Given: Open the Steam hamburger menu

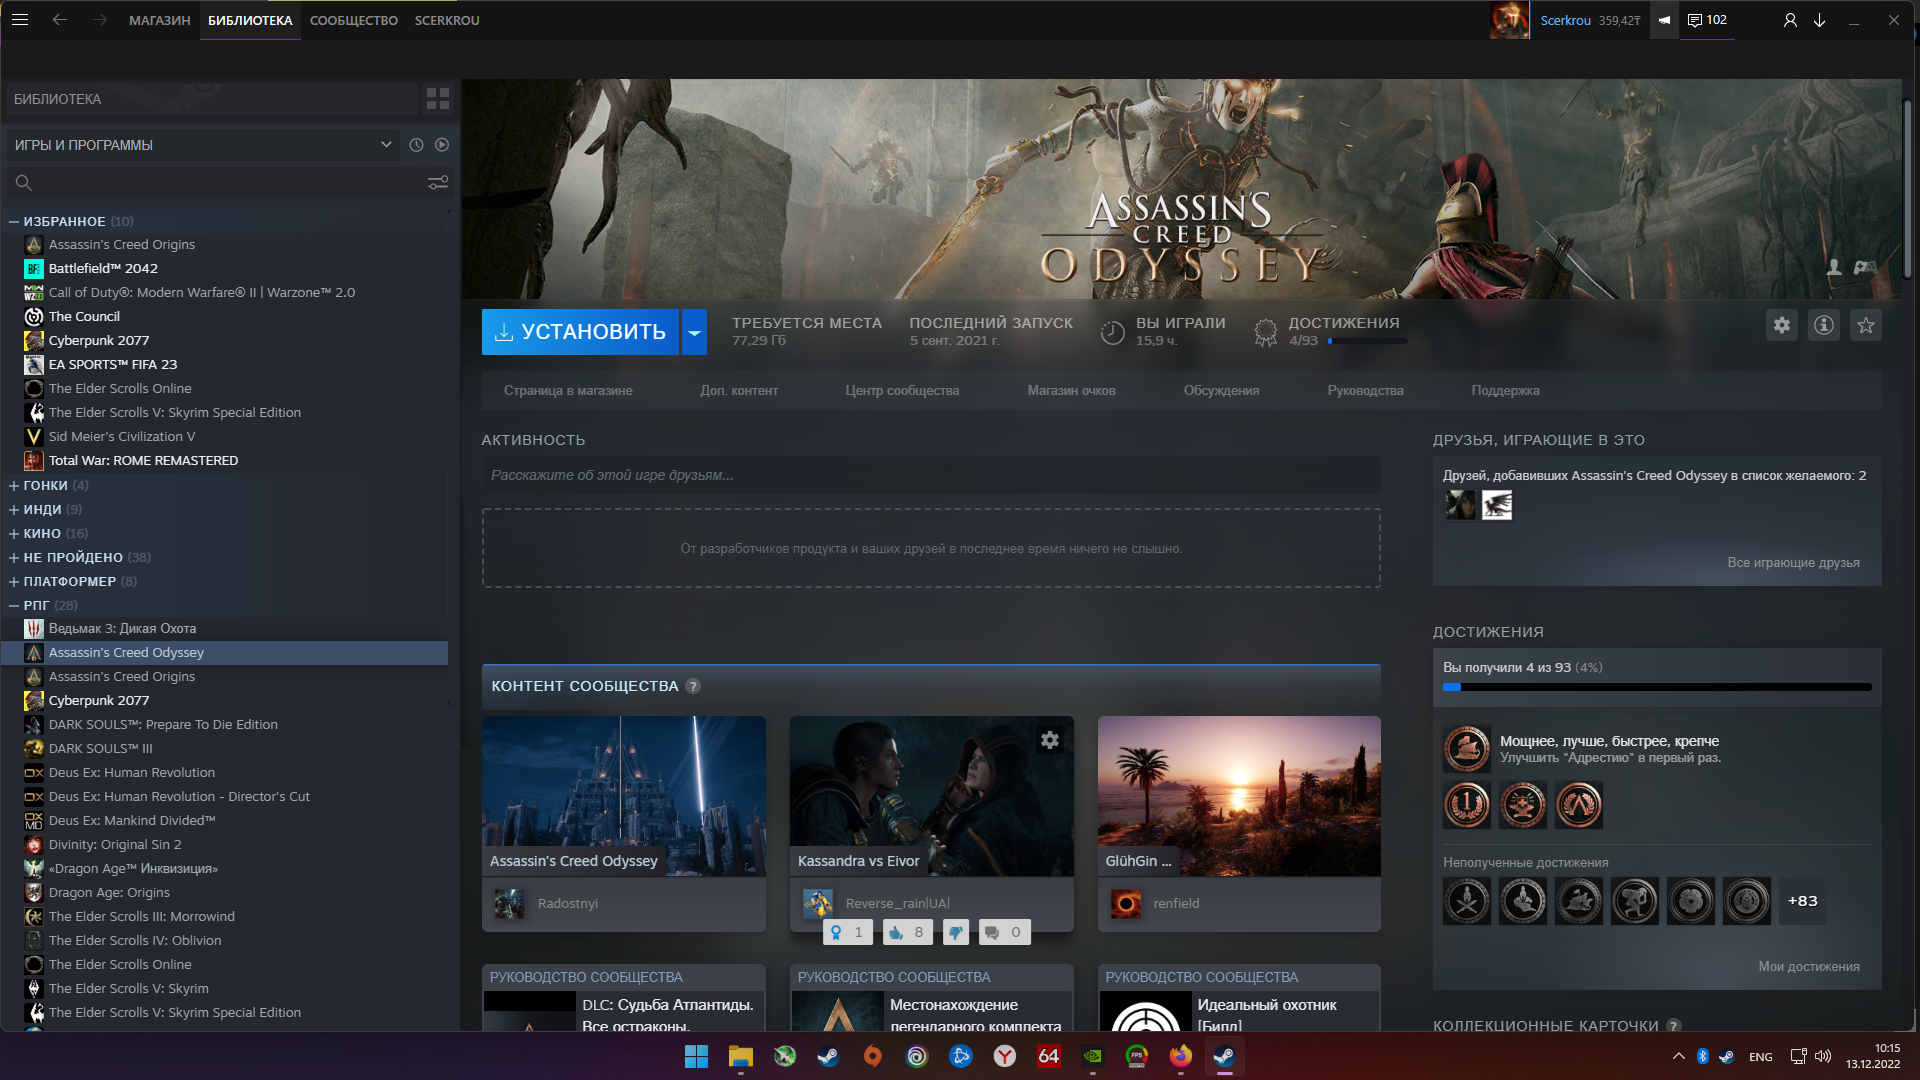Looking at the screenshot, I should (x=20, y=19).
